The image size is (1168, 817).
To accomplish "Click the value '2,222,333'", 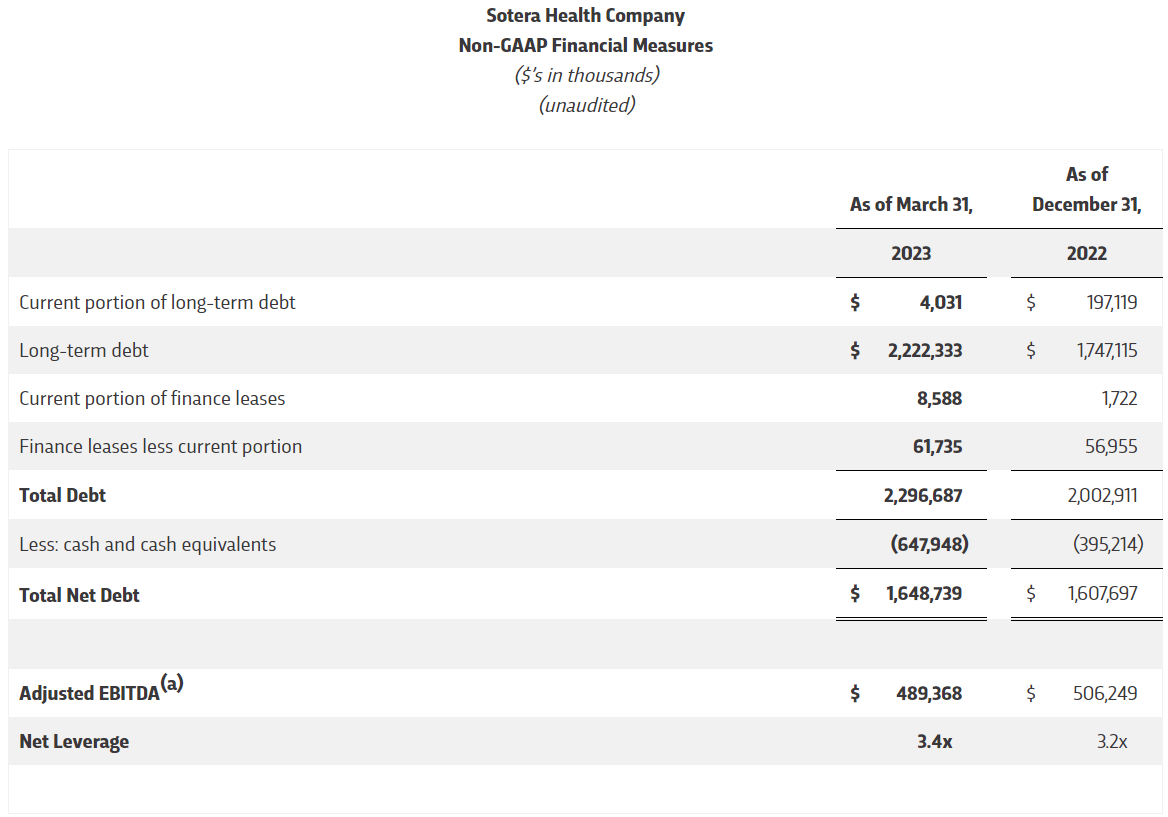I will [x=924, y=350].
